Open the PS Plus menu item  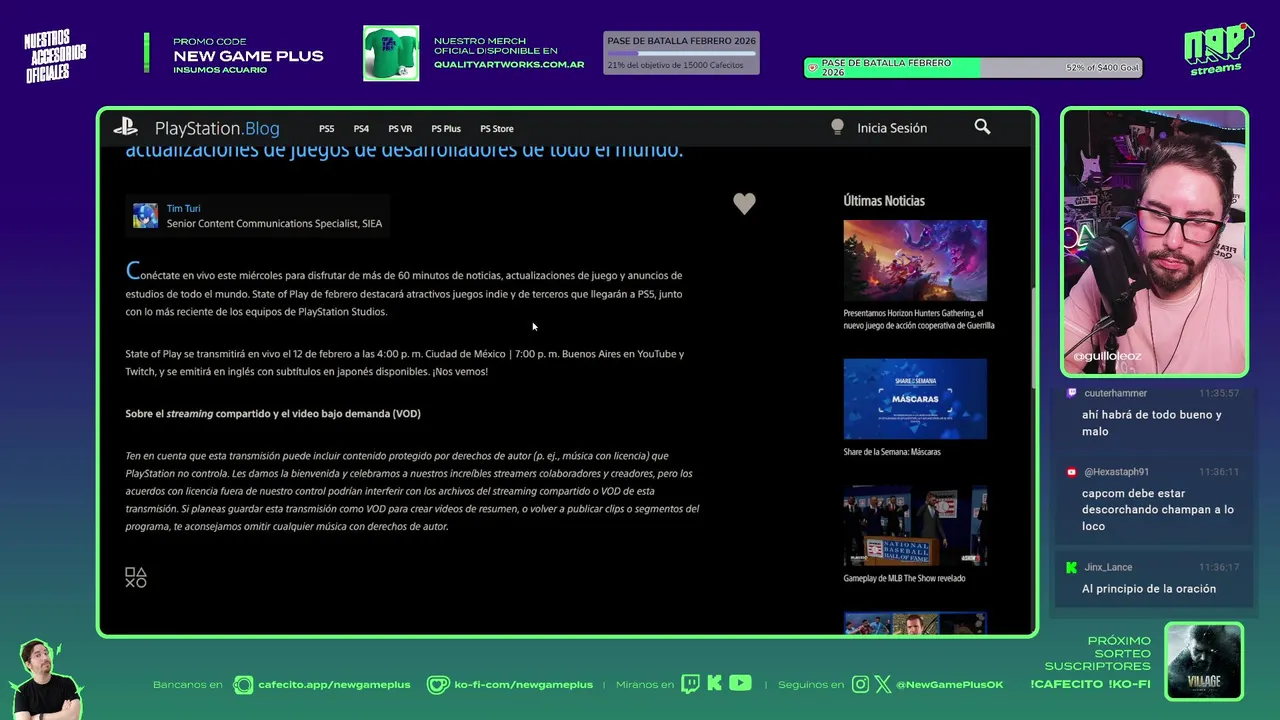446,129
